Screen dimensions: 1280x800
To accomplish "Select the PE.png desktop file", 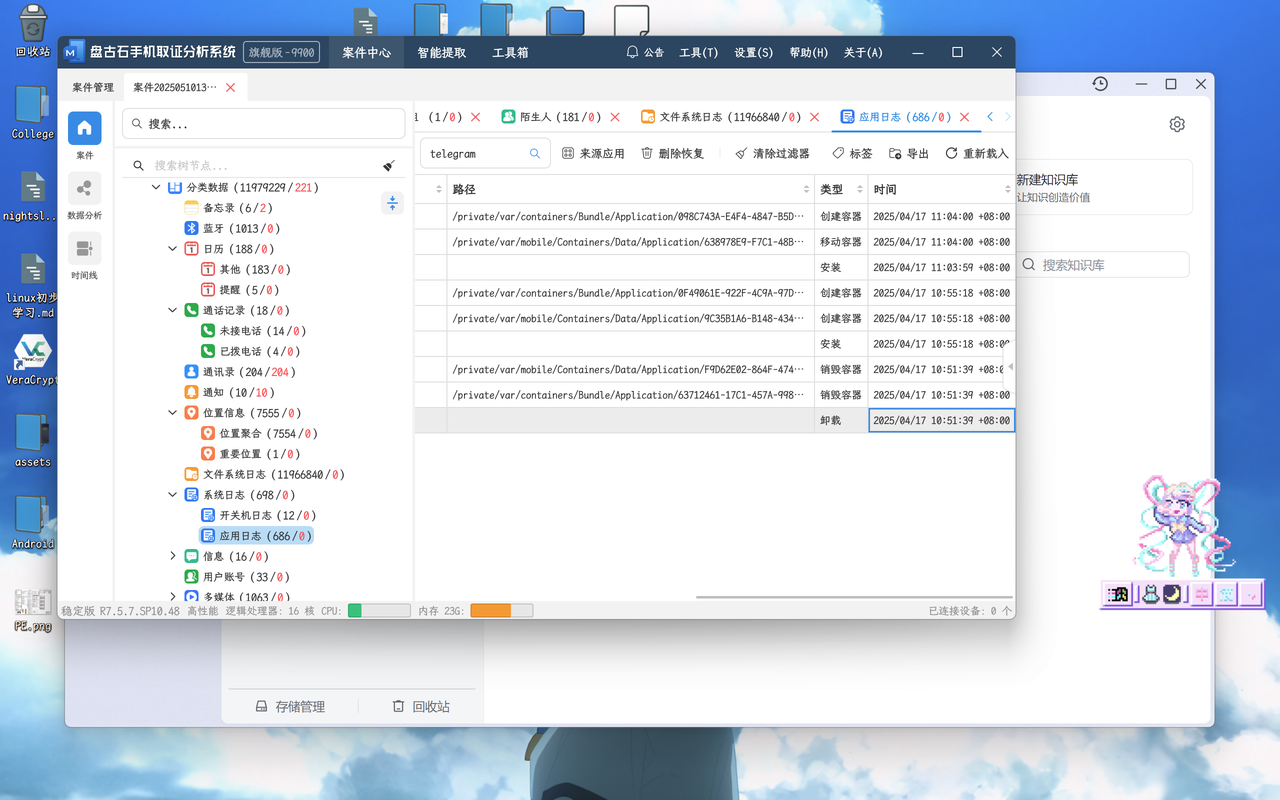I will pyautogui.click(x=33, y=609).
